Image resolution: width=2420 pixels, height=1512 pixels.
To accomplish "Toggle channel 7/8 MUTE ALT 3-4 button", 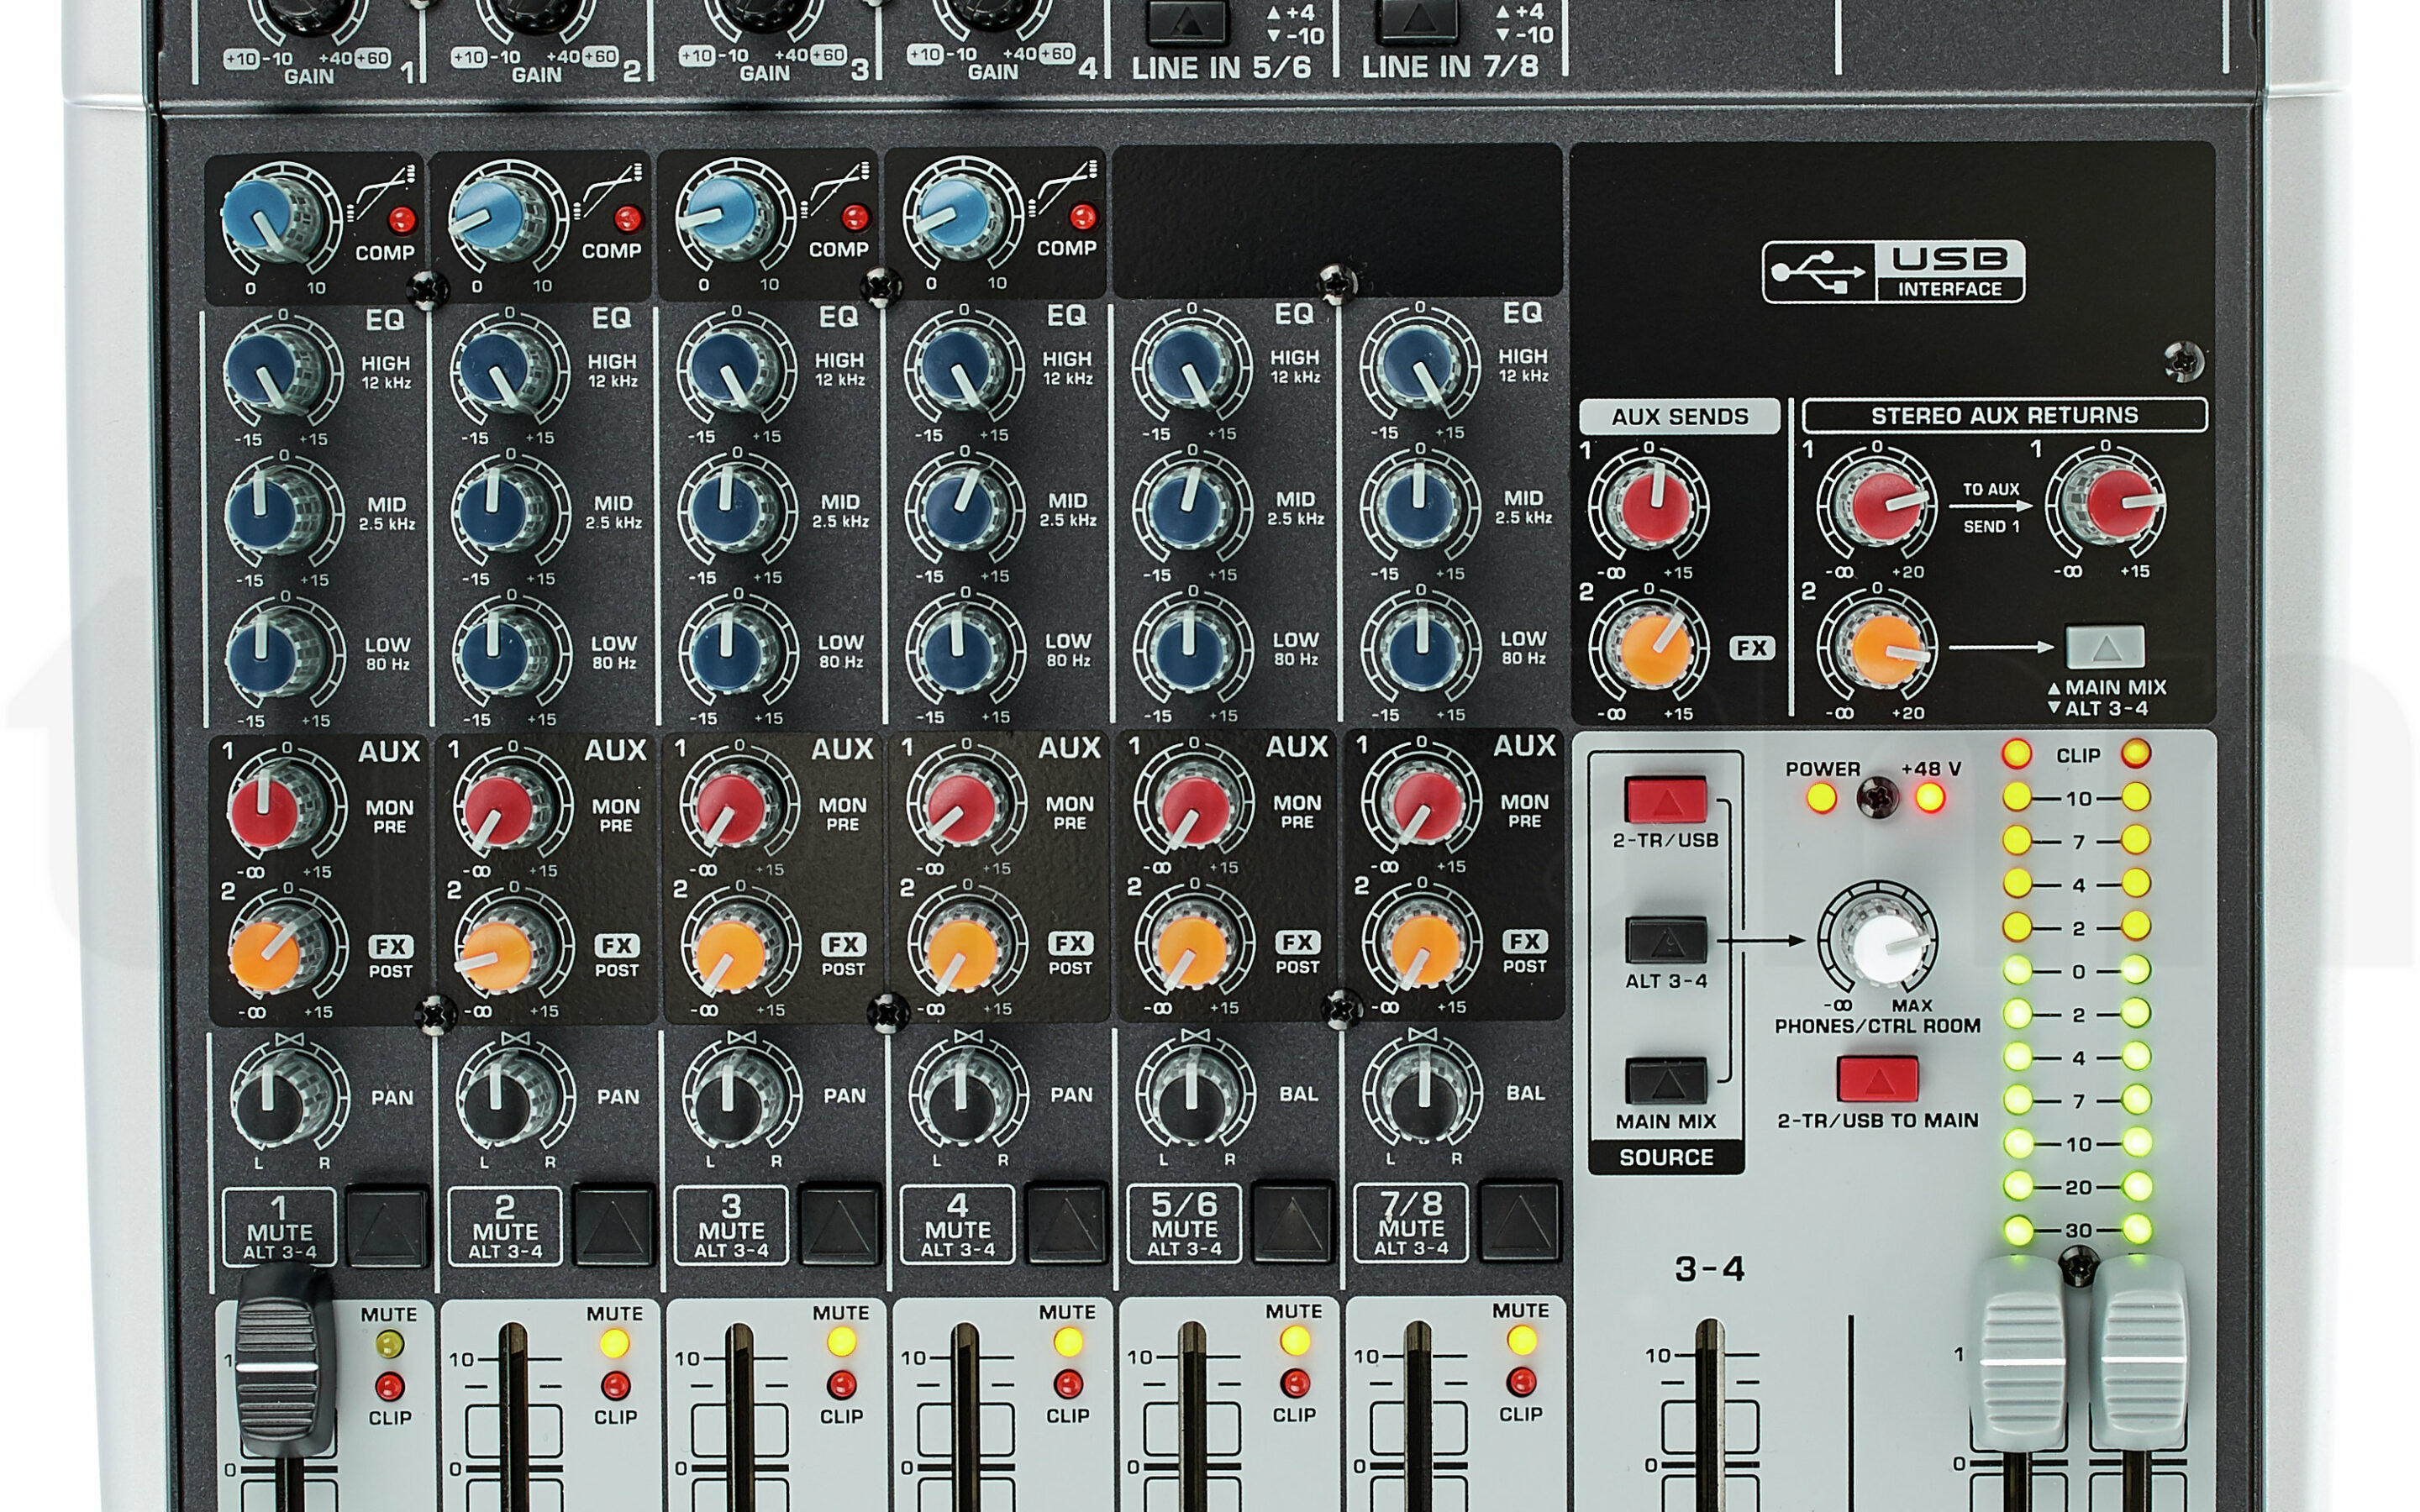I will click(1520, 1222).
